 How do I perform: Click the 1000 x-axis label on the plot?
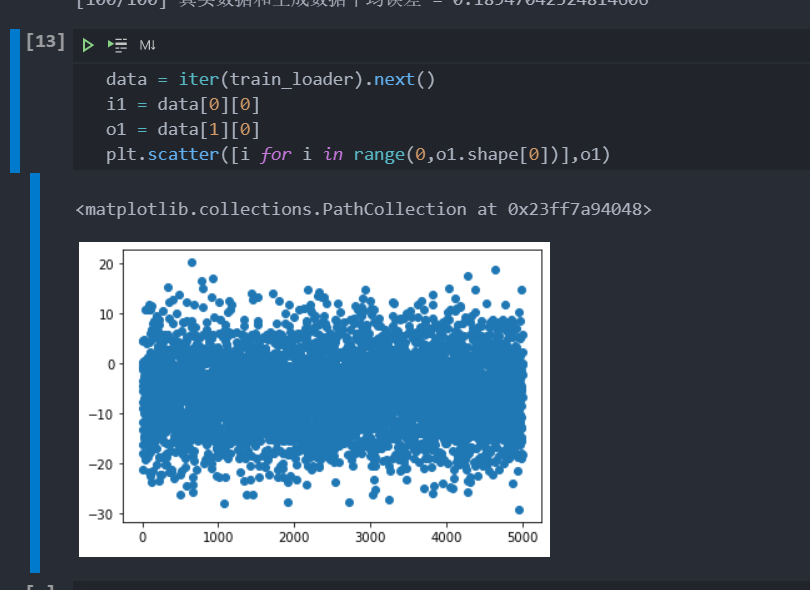(218, 537)
